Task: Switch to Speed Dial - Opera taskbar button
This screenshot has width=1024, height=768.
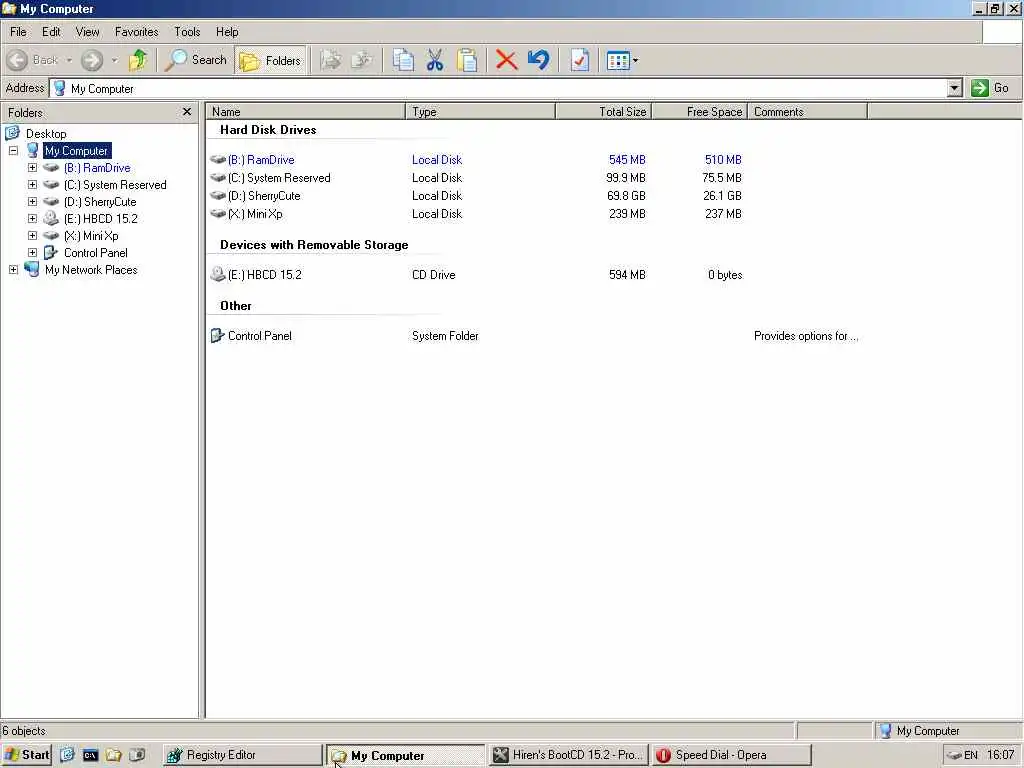Action: pos(731,755)
